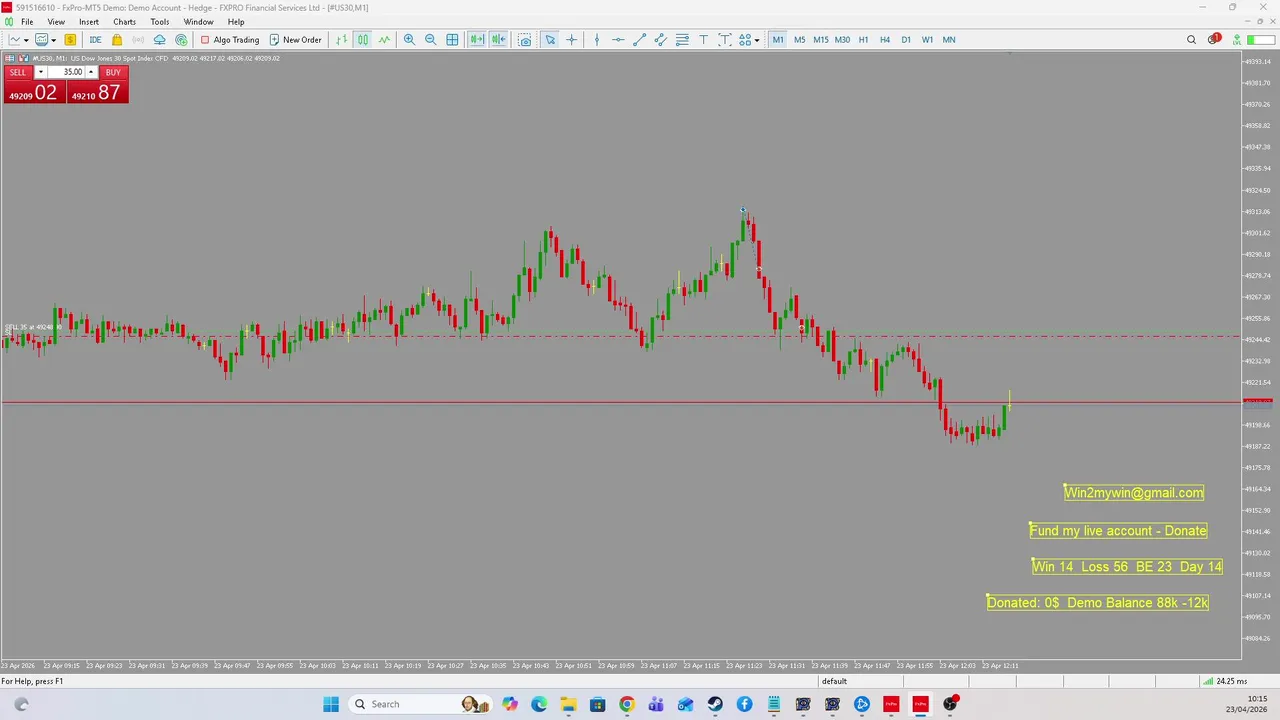
Task: Increase lot volume with right arrow
Action: (x=91, y=72)
